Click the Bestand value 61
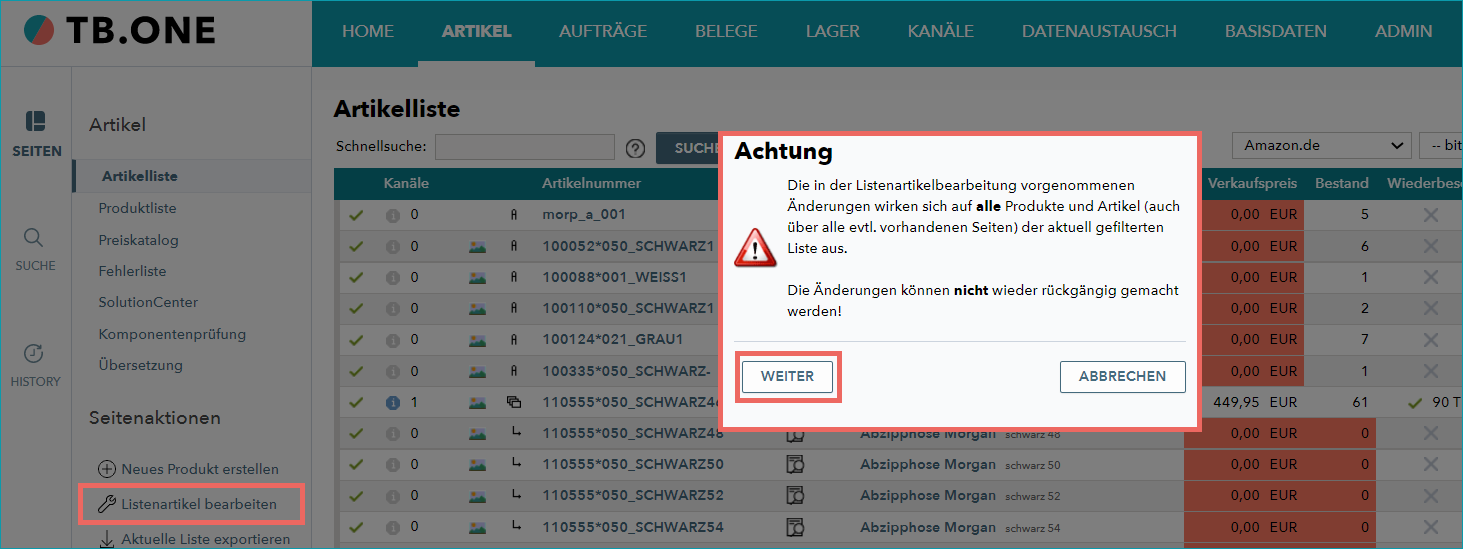Screen dimensions: 1463x549 (x=1359, y=403)
